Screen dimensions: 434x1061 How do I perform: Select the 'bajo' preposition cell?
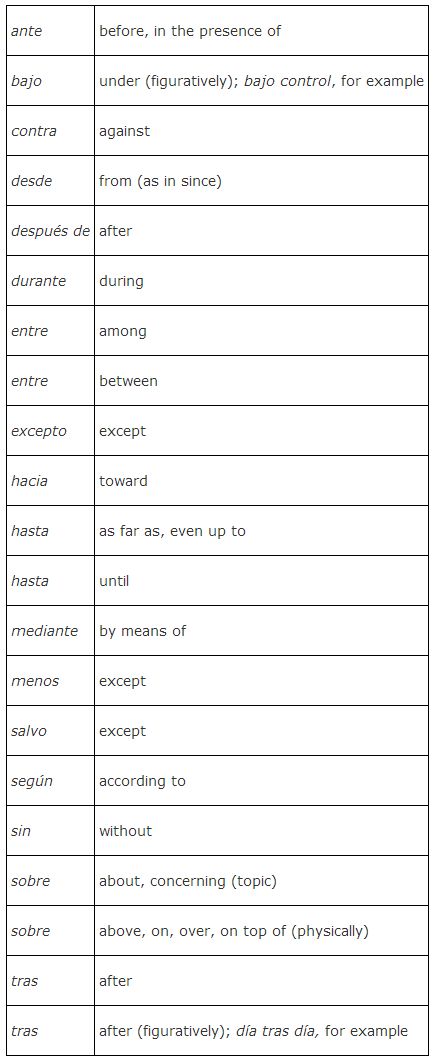(51, 81)
